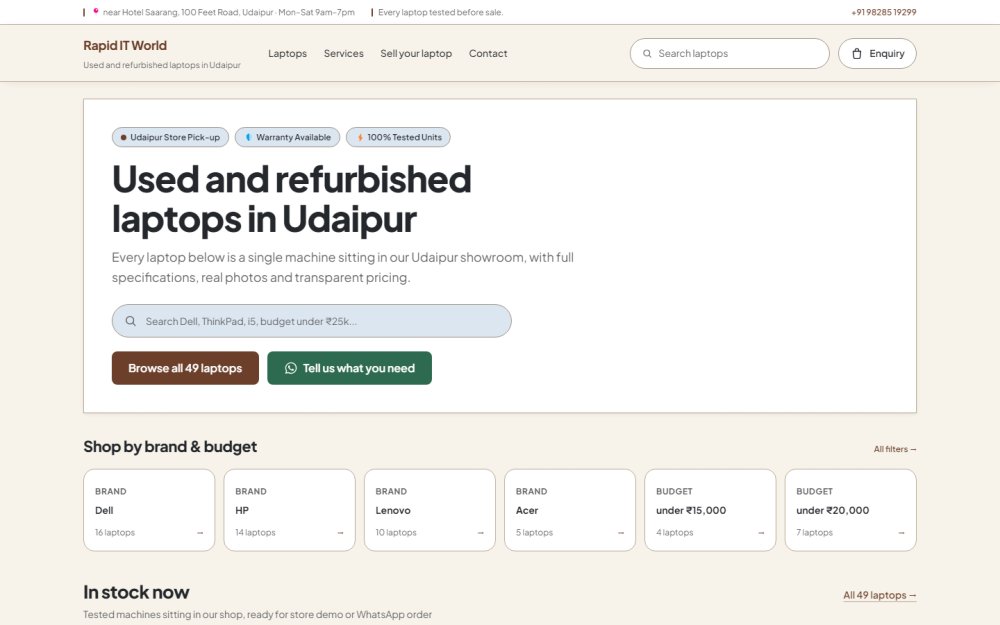
Task: Open the Contact page link
Action: tap(488, 54)
